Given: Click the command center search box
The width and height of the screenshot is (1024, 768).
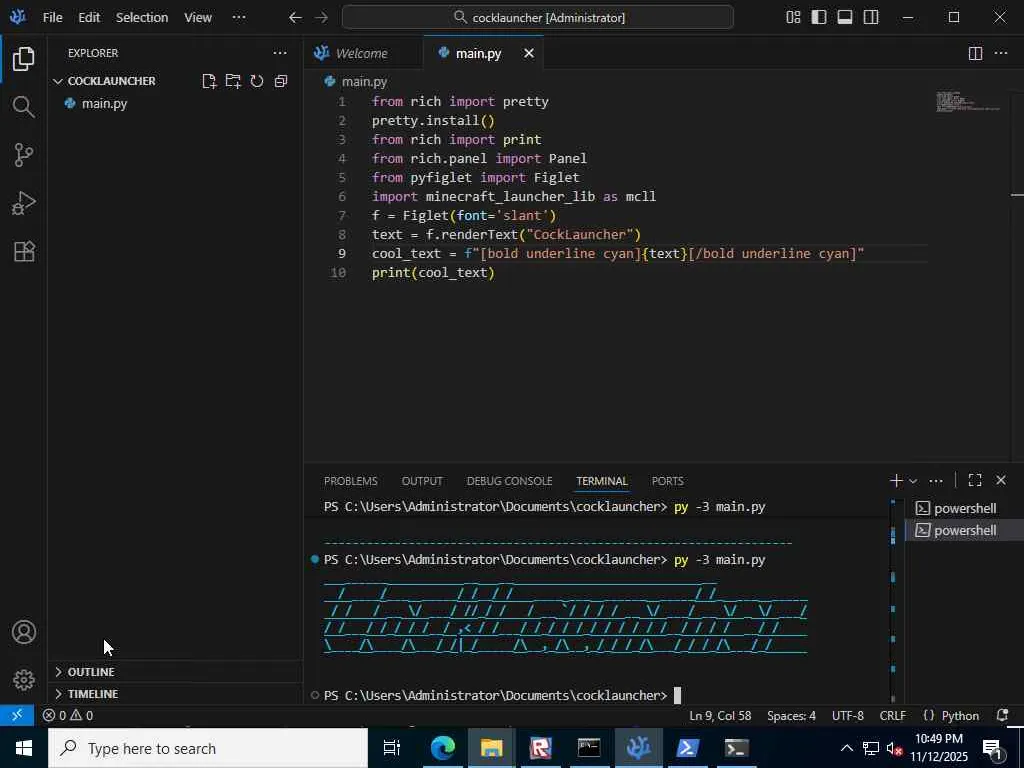Looking at the screenshot, I should pyautogui.click(x=537, y=18).
